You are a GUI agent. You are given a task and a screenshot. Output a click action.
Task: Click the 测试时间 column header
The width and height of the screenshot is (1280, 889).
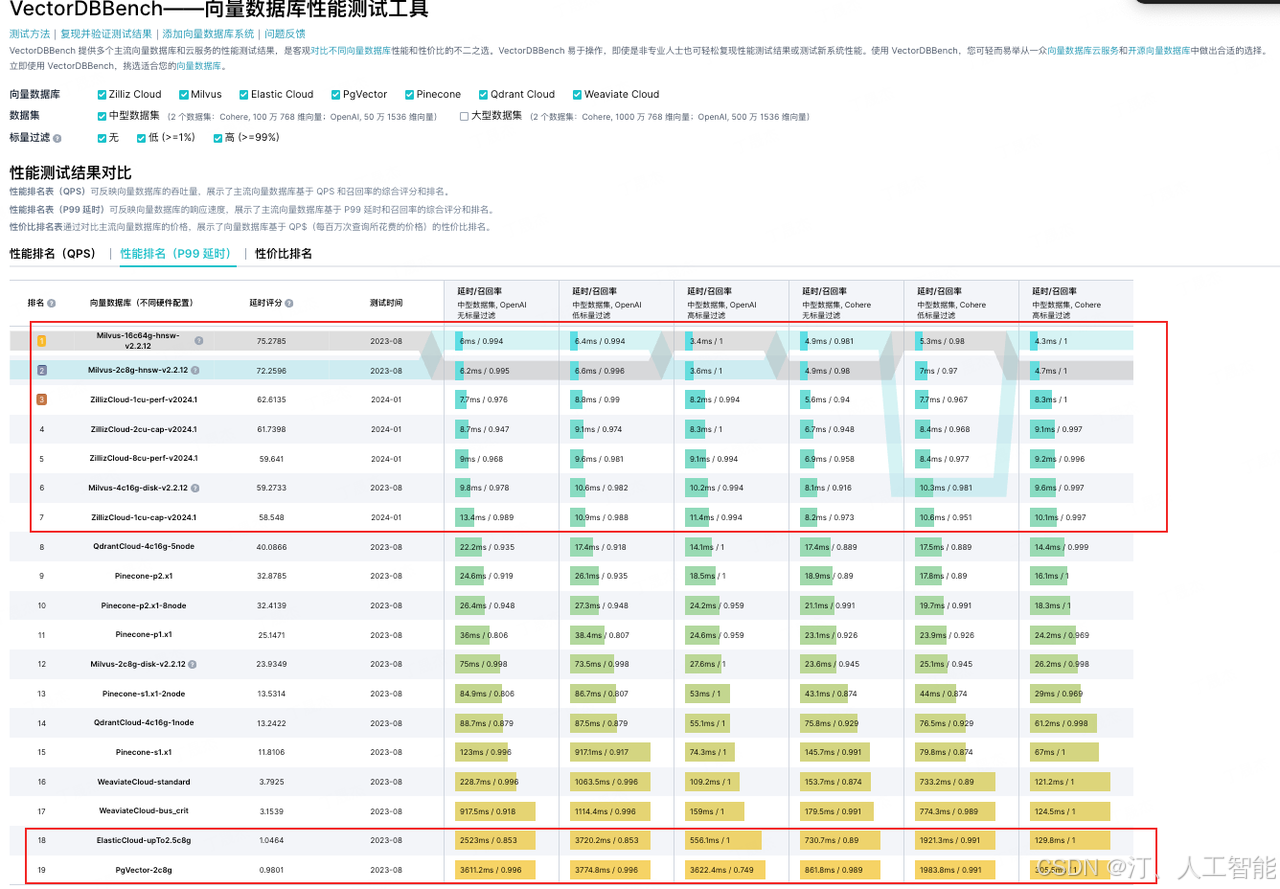point(386,303)
